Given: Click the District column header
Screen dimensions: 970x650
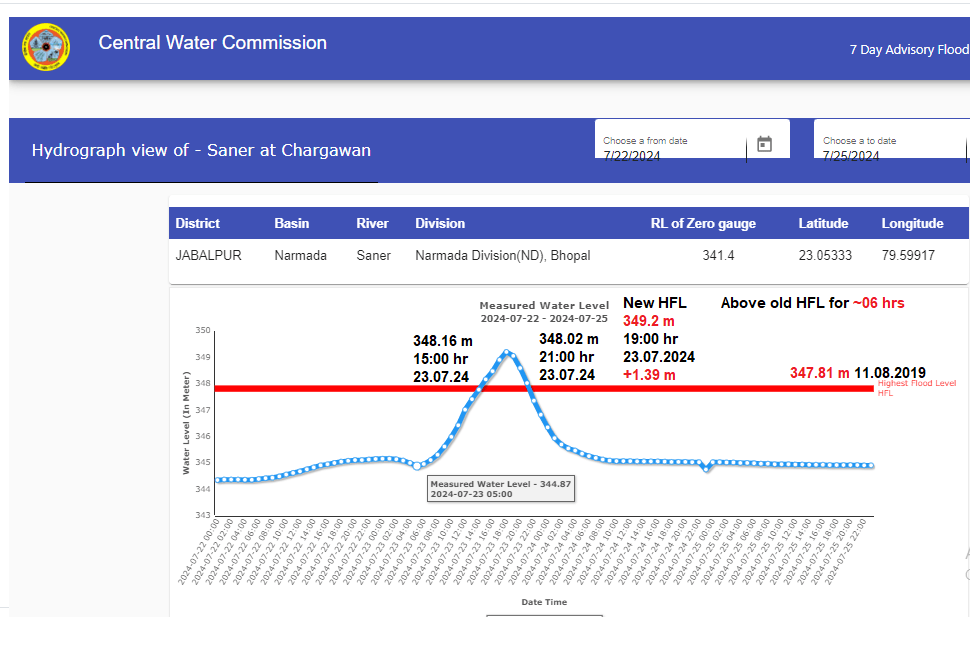Looking at the screenshot, I should [197, 223].
